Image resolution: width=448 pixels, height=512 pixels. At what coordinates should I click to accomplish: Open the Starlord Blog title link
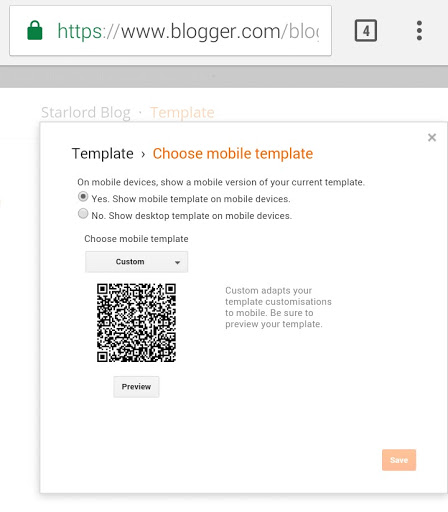click(86, 112)
